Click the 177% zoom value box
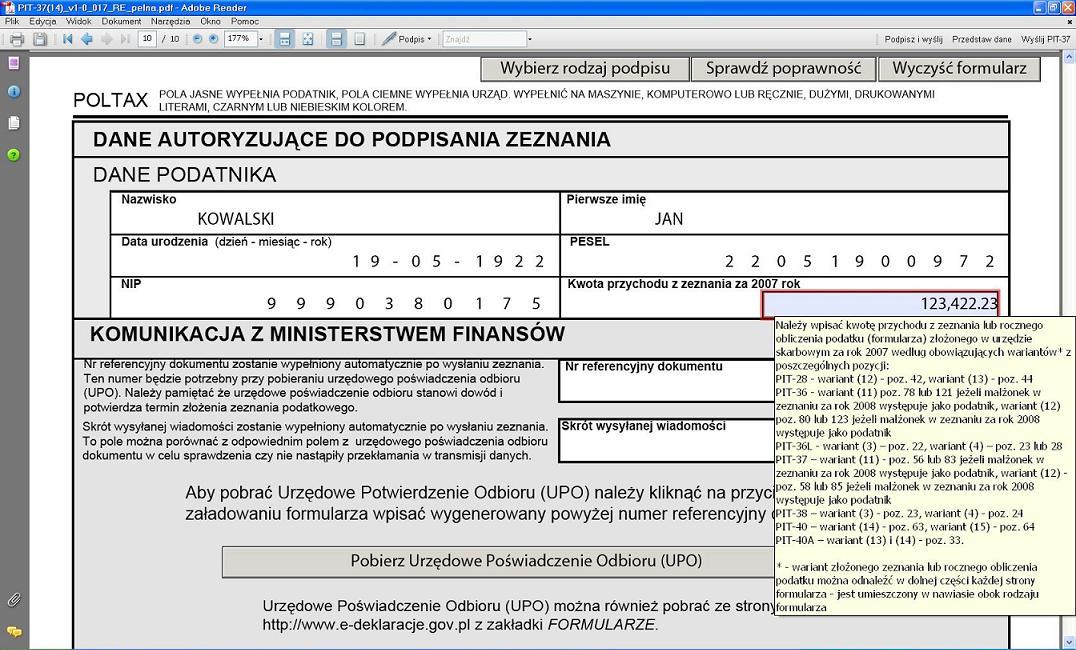The height and width of the screenshot is (650, 1076). click(x=240, y=38)
